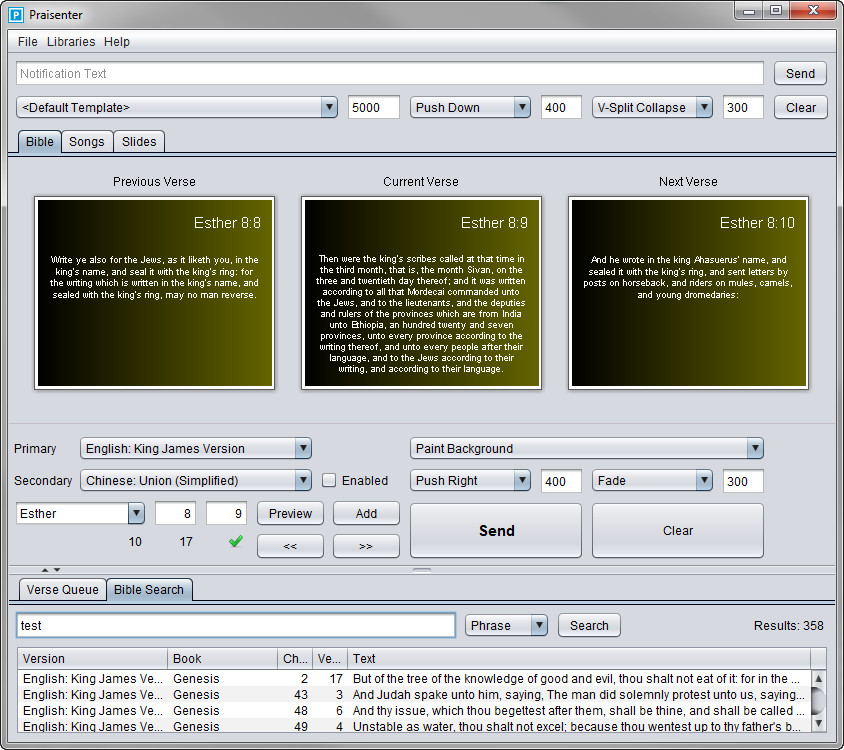Click results table scrollbar down arrow
The width and height of the screenshot is (844, 750).
[818, 723]
